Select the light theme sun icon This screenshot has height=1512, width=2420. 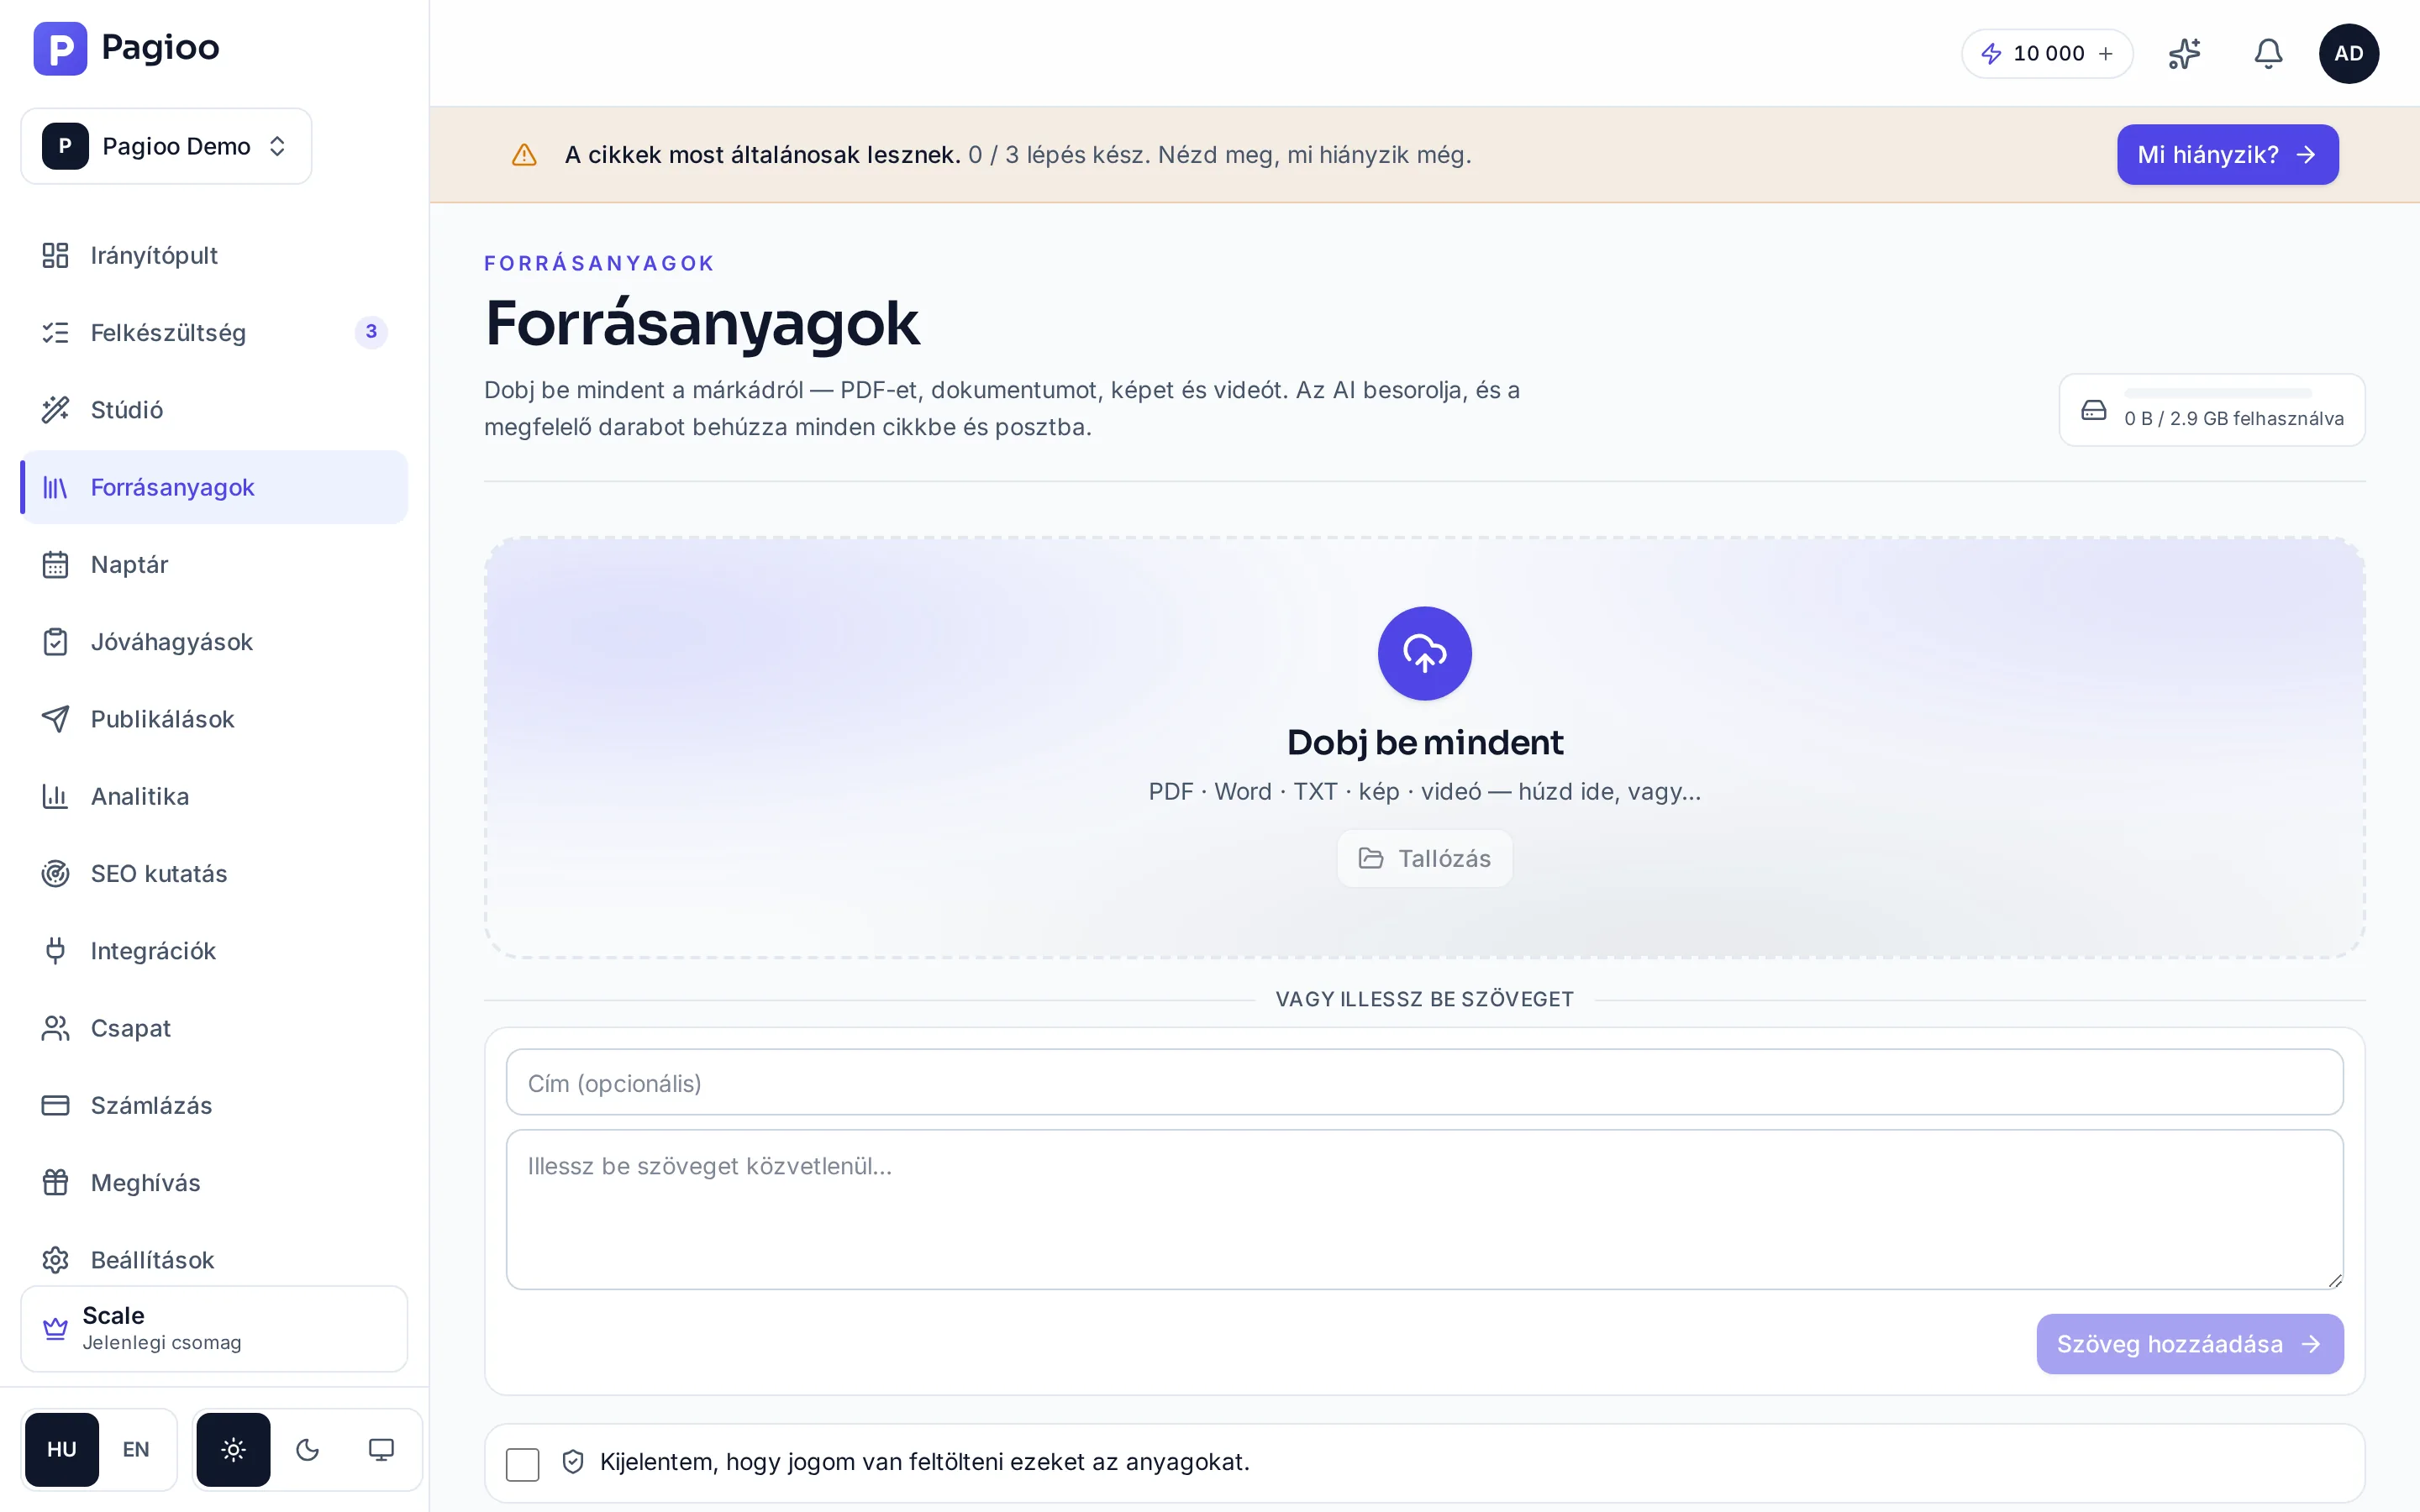(x=233, y=1449)
